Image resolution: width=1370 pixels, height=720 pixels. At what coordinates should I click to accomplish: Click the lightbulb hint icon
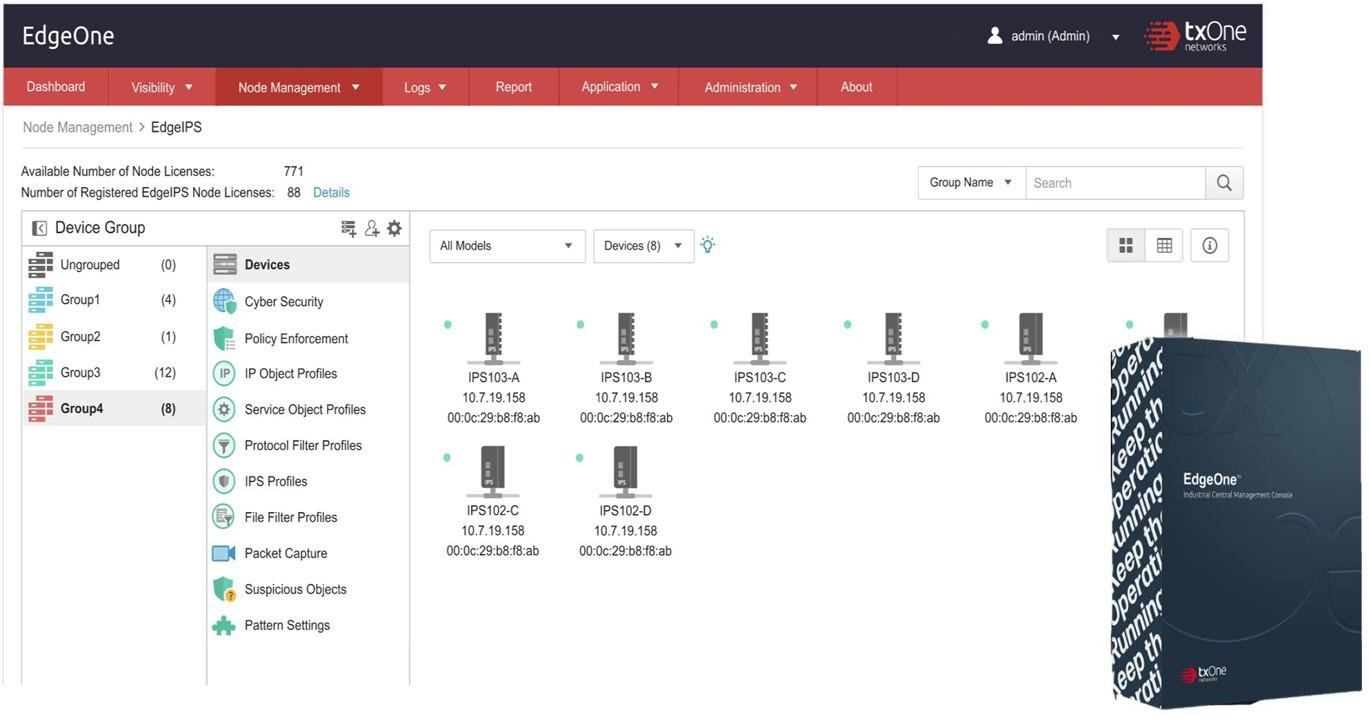pos(708,245)
